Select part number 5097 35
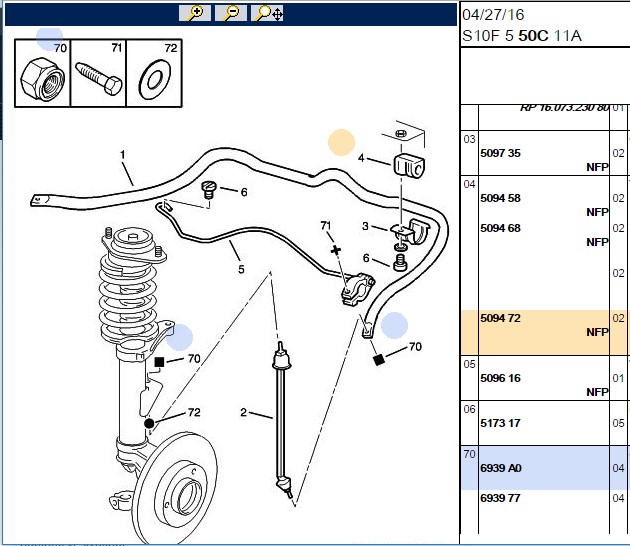 pyautogui.click(x=500, y=153)
